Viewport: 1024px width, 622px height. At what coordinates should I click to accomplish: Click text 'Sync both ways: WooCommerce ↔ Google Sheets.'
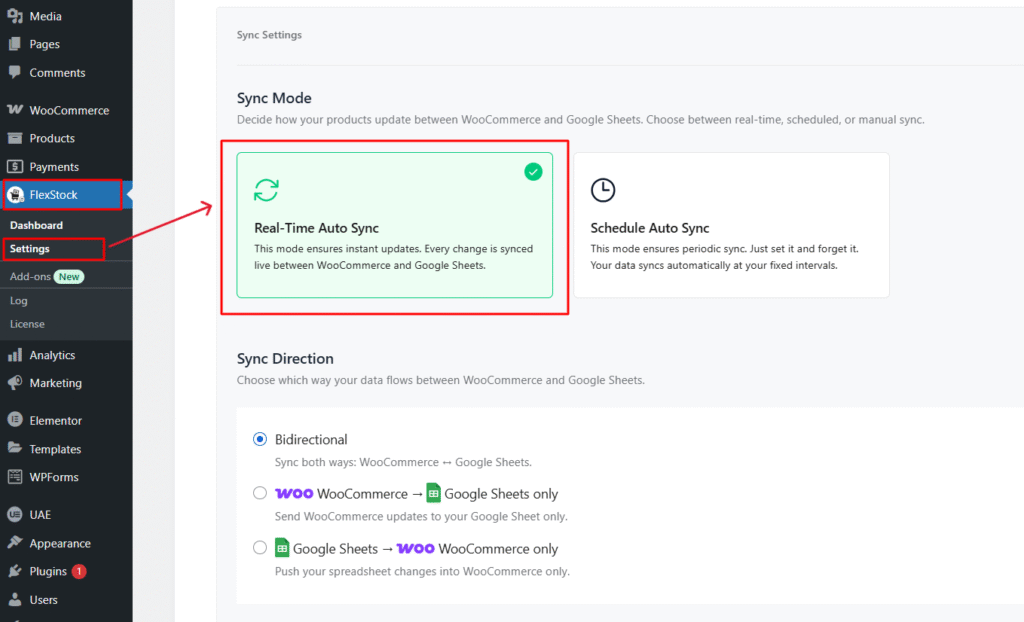(x=403, y=463)
